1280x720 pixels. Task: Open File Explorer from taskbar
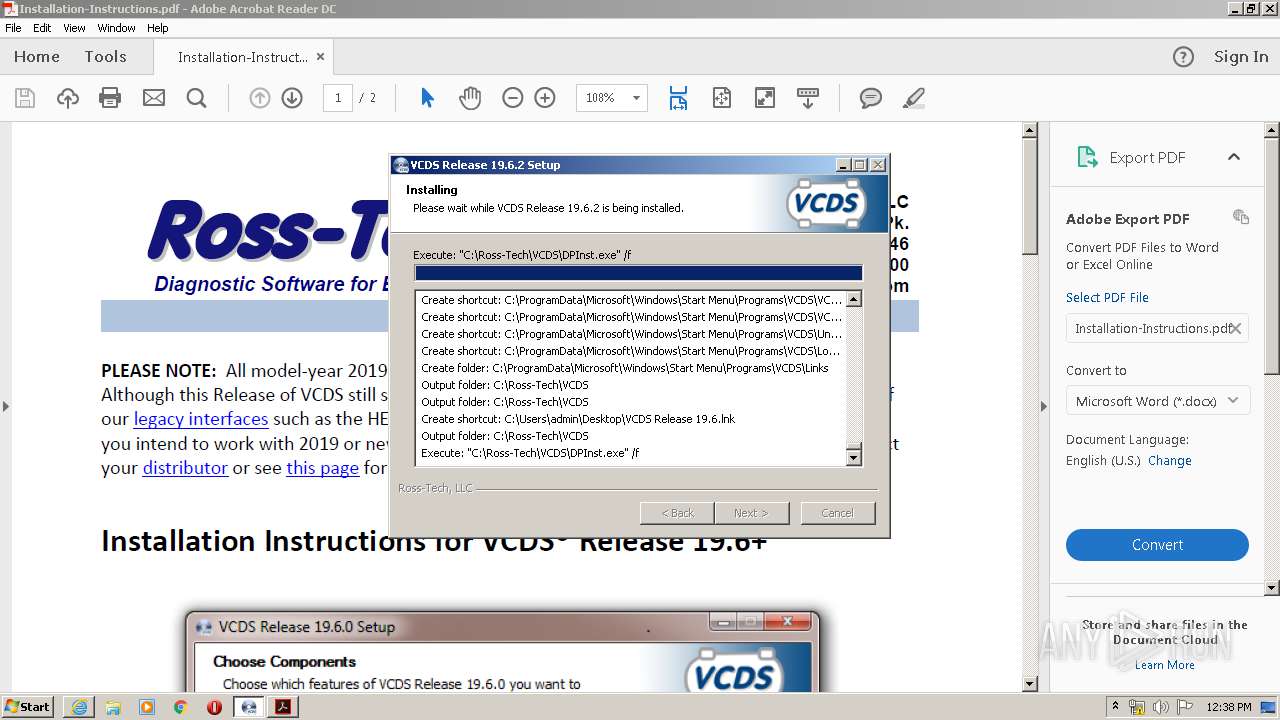113,707
